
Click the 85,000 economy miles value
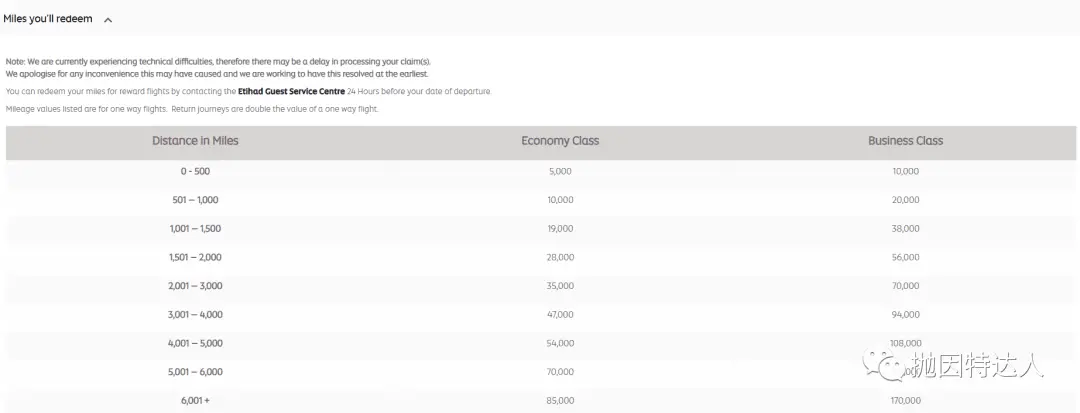point(560,401)
